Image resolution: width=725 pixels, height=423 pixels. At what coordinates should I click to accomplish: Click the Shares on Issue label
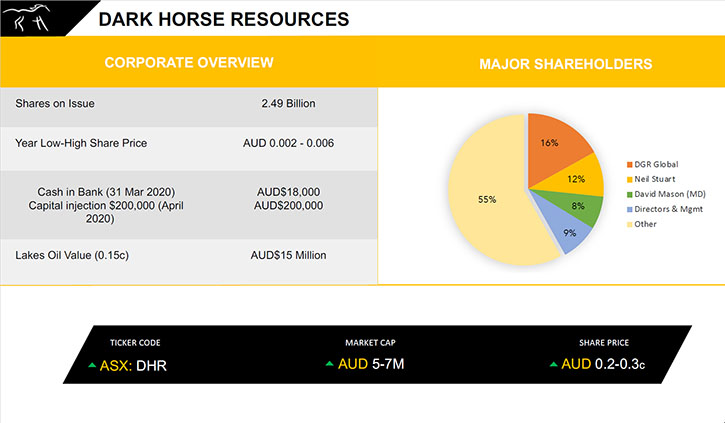pos(55,104)
